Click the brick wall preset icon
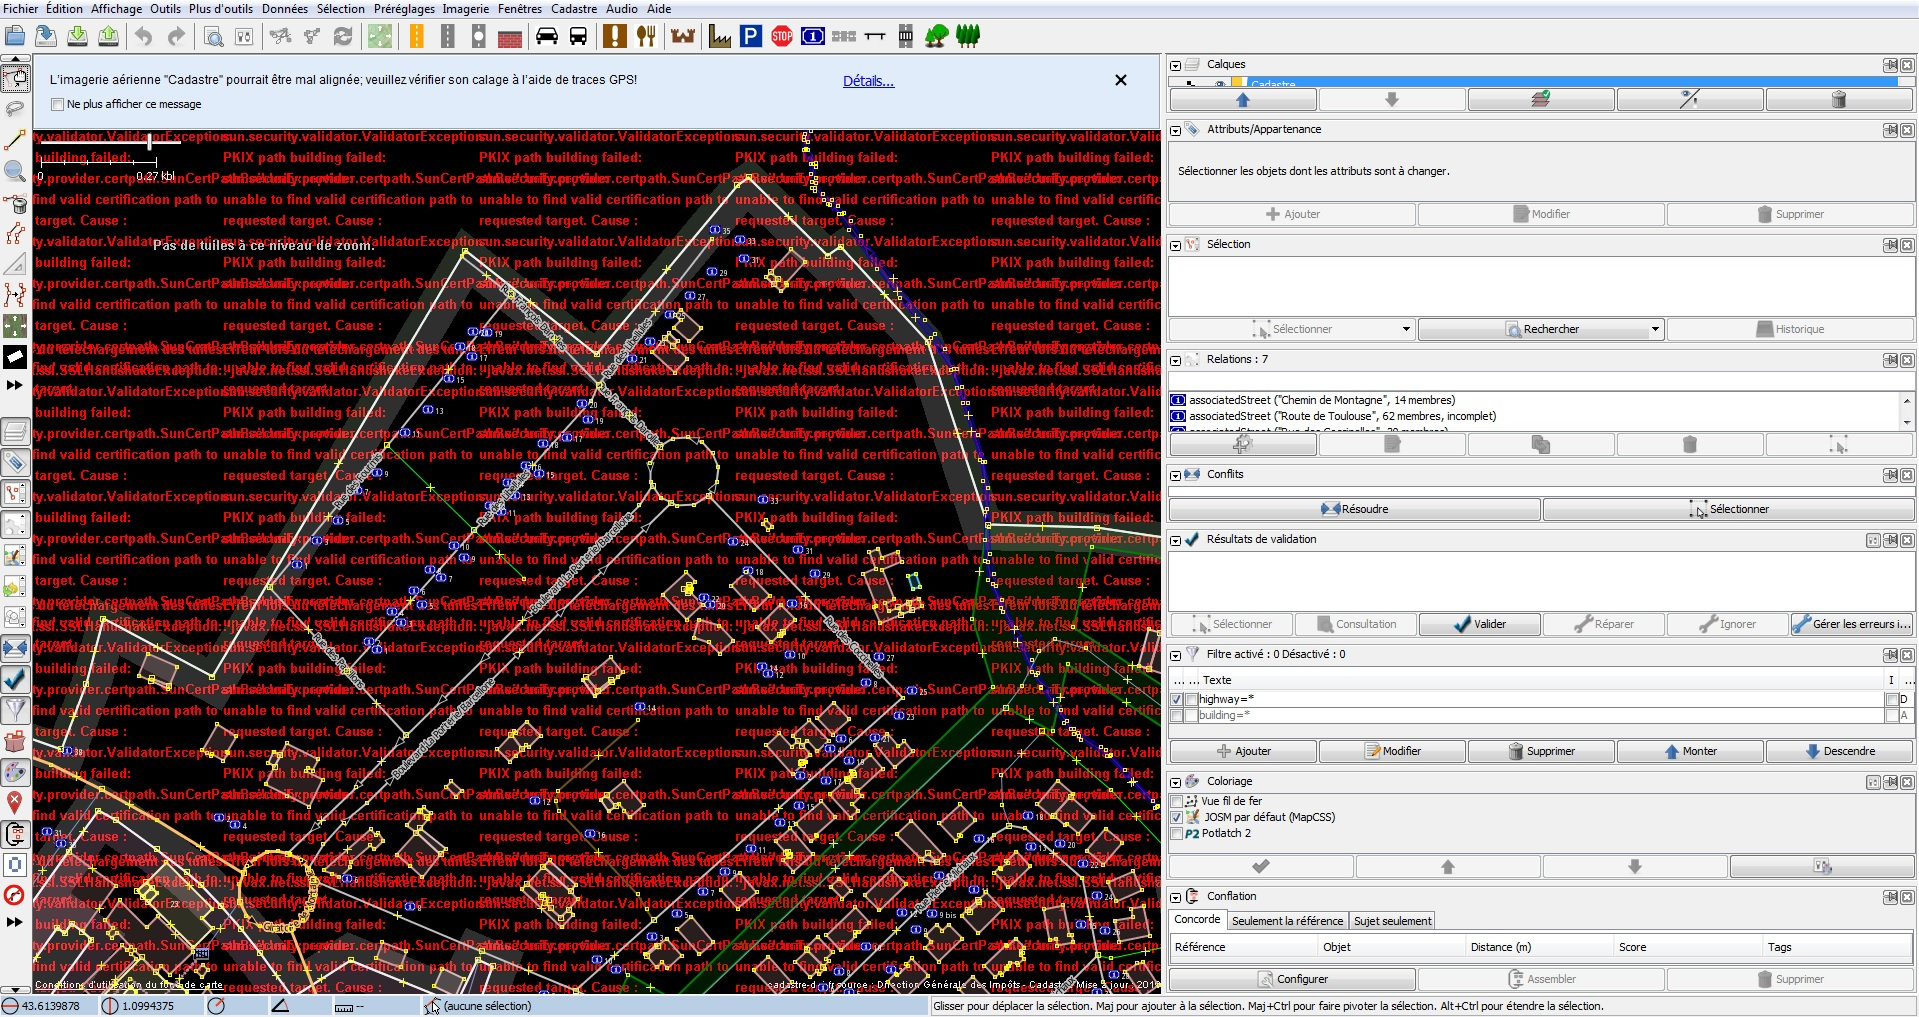This screenshot has height=1017, width=1919. point(510,37)
